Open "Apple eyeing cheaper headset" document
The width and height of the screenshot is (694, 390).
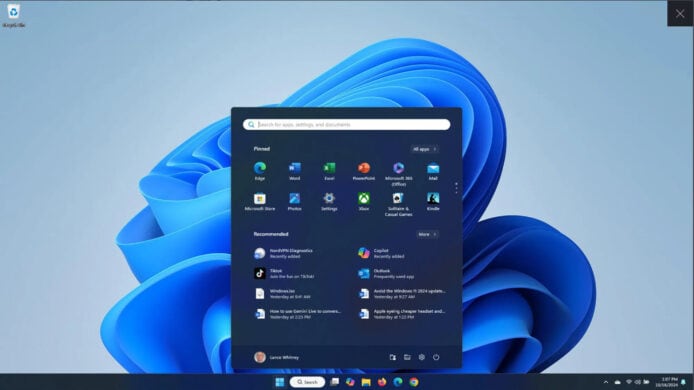pos(401,314)
